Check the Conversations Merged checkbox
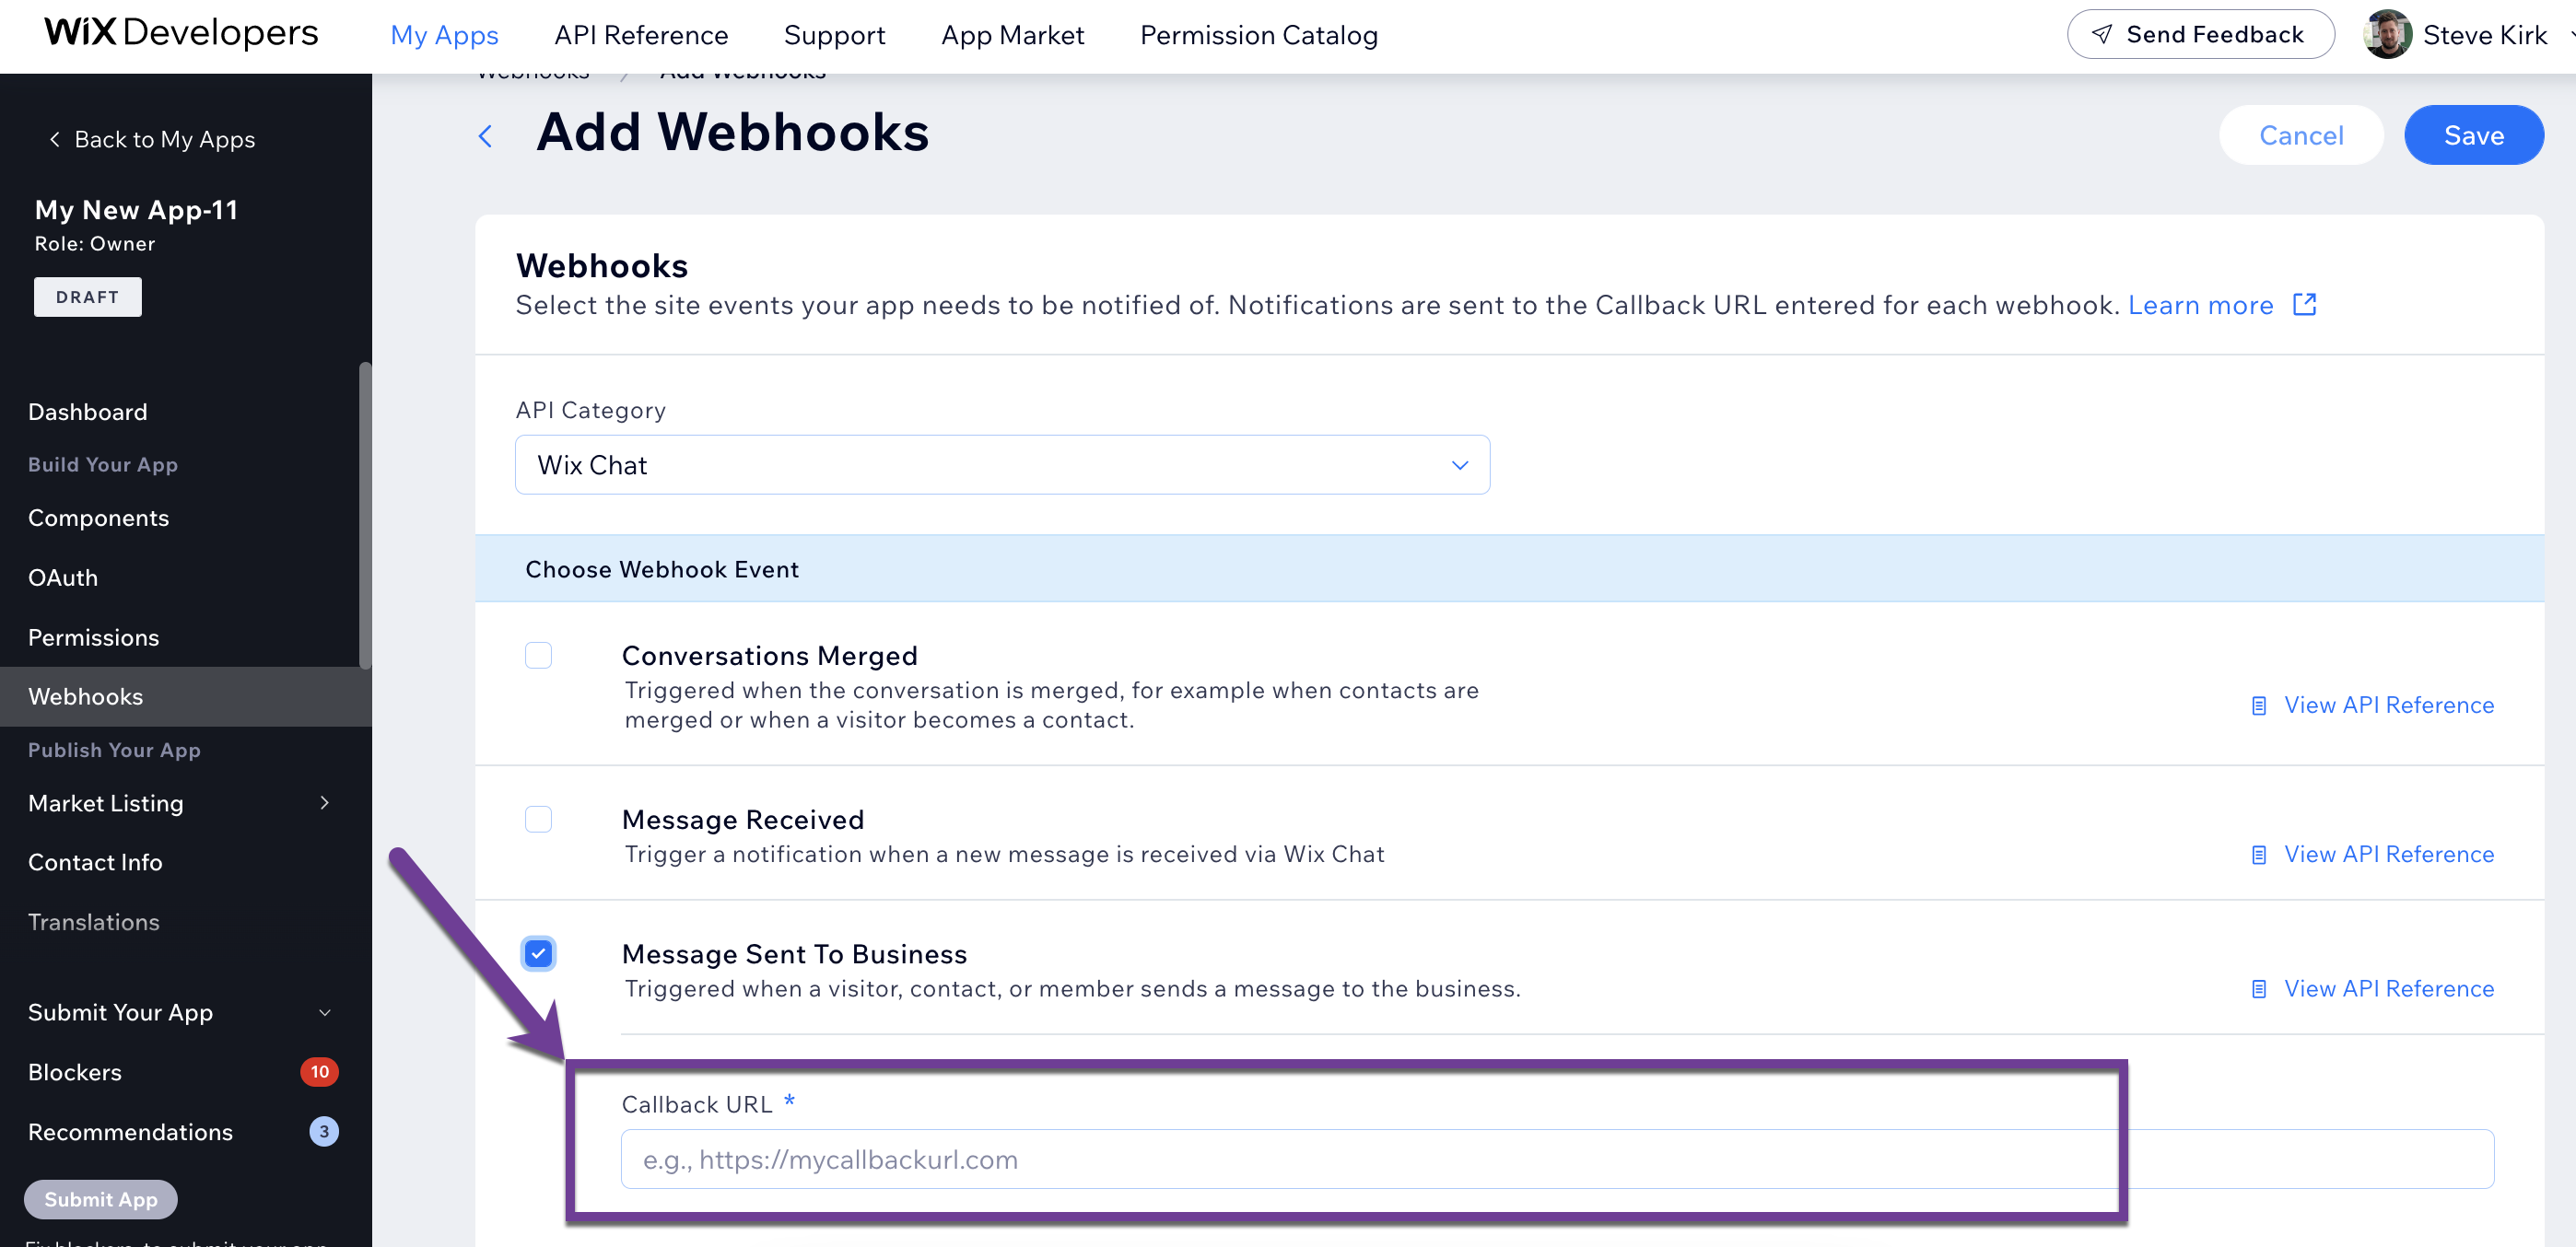The width and height of the screenshot is (2576, 1247). 539,656
